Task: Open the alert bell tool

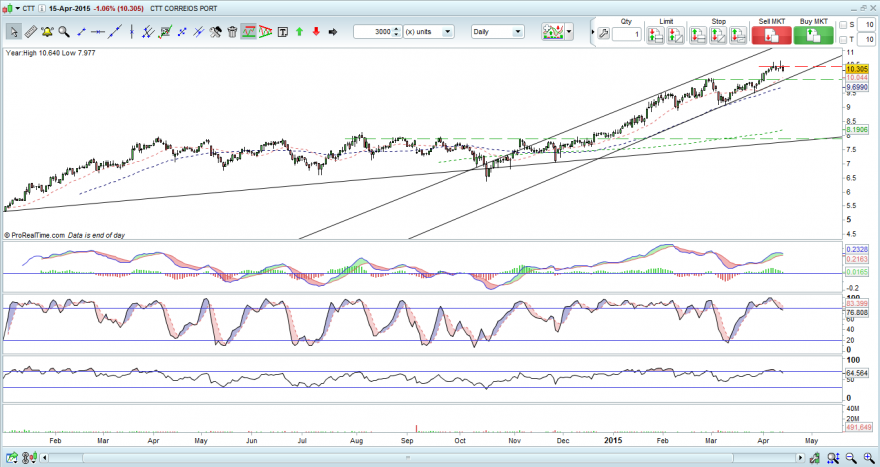Action: pos(47,32)
